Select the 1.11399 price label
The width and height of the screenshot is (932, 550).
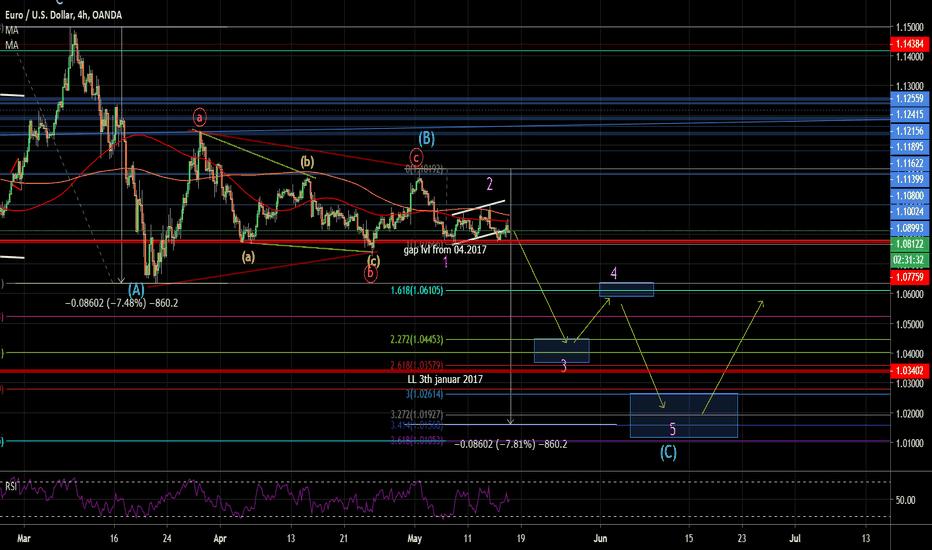click(x=909, y=179)
